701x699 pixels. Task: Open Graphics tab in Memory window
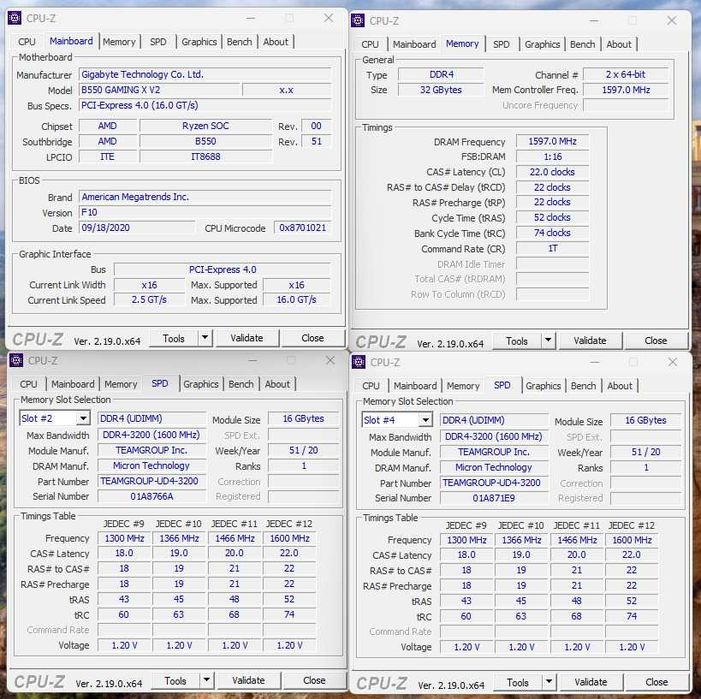(x=542, y=44)
